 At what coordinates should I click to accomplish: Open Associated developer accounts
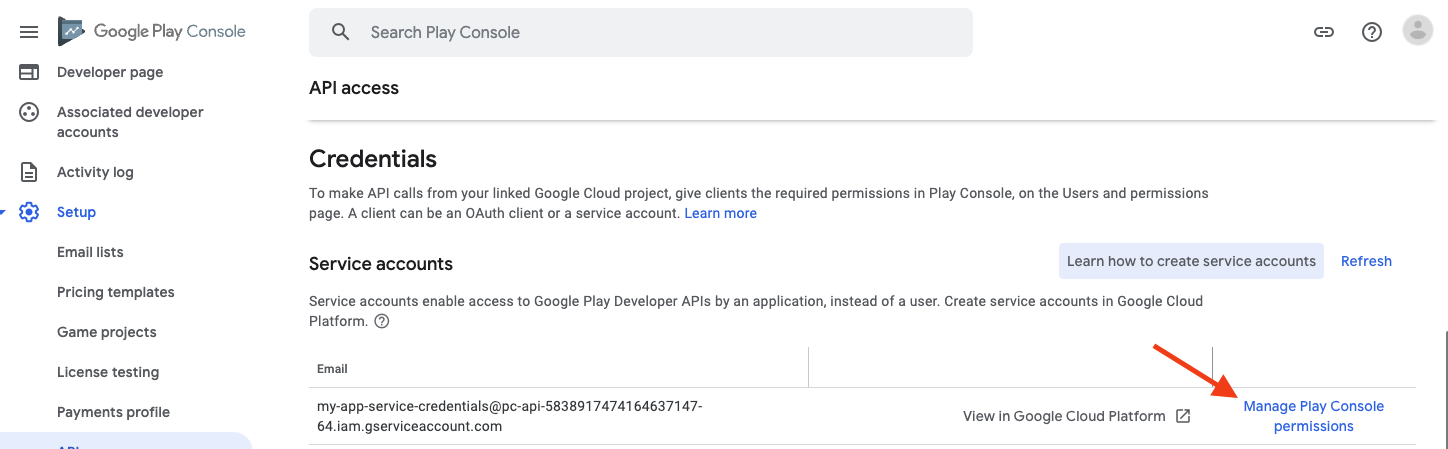[130, 122]
